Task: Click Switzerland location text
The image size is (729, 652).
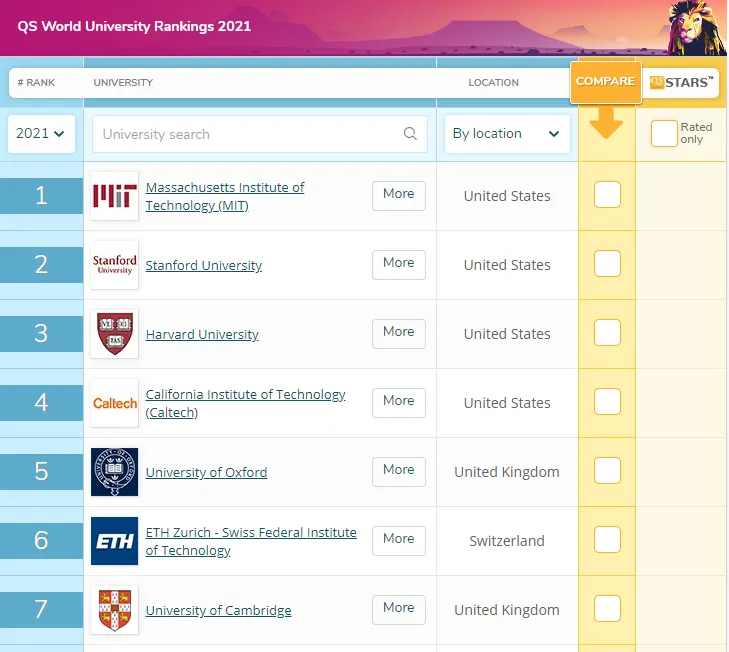Action: 507,541
